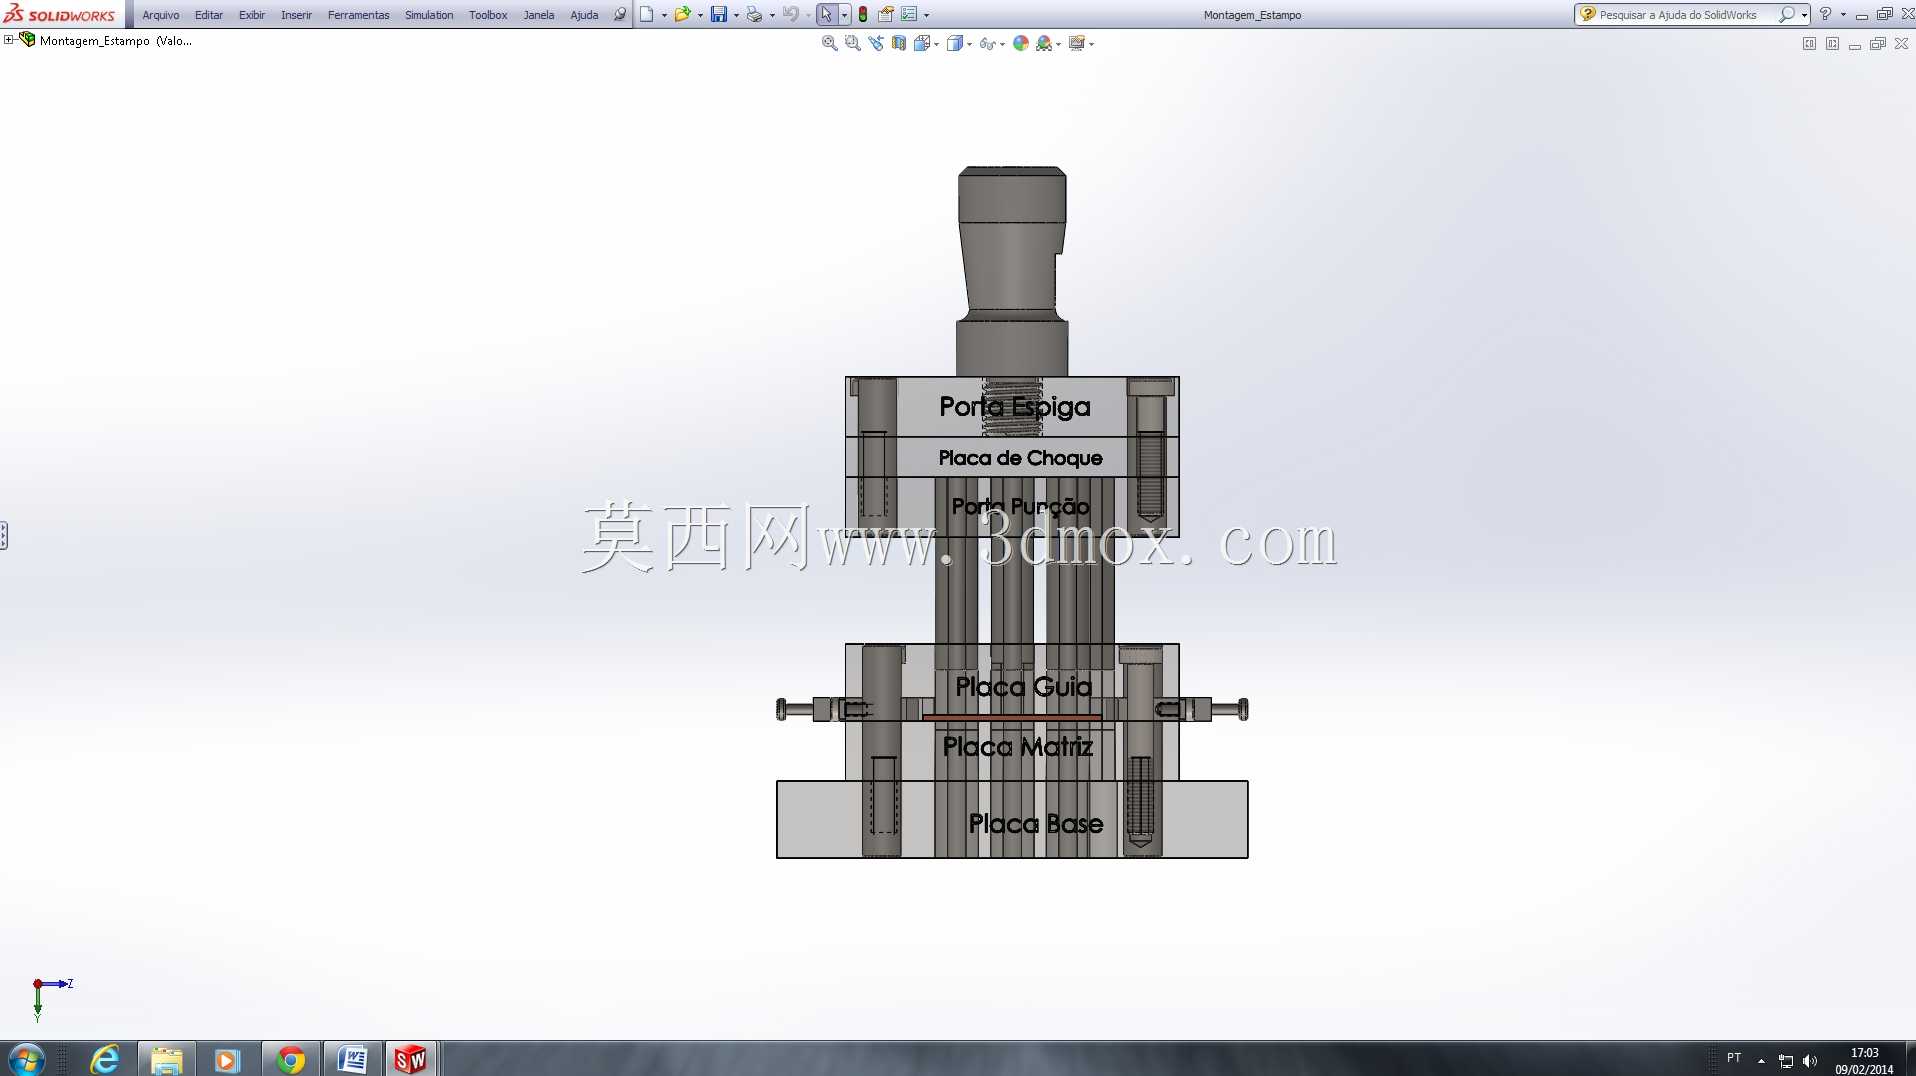Save the assembly with the floppy disk icon
The image size is (1916, 1076).
tap(719, 14)
